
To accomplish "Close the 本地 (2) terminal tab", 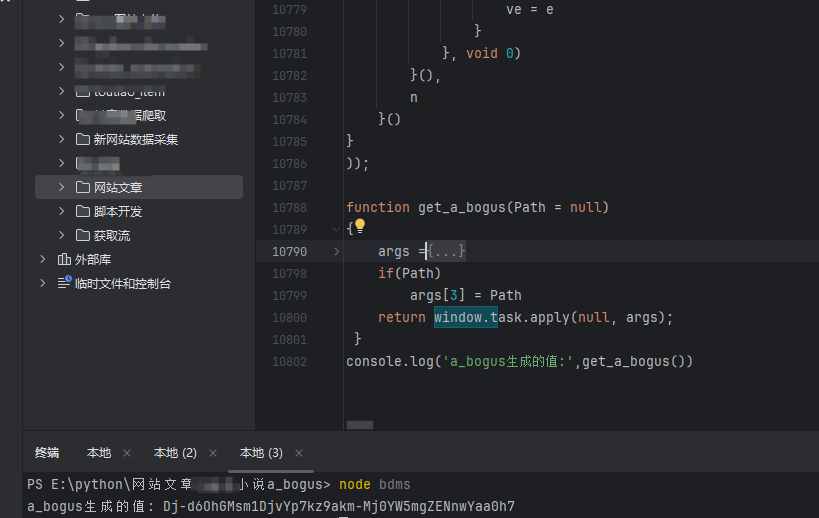I will click(x=215, y=453).
